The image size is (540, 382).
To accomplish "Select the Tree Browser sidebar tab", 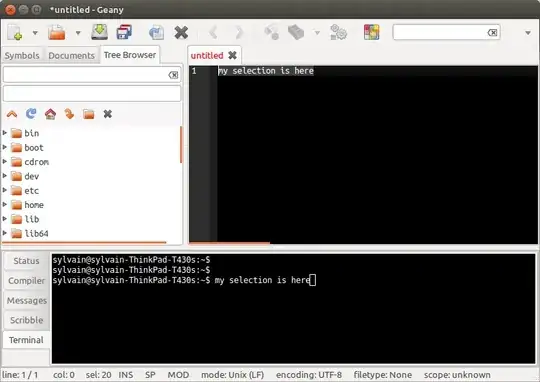I will pos(130,55).
